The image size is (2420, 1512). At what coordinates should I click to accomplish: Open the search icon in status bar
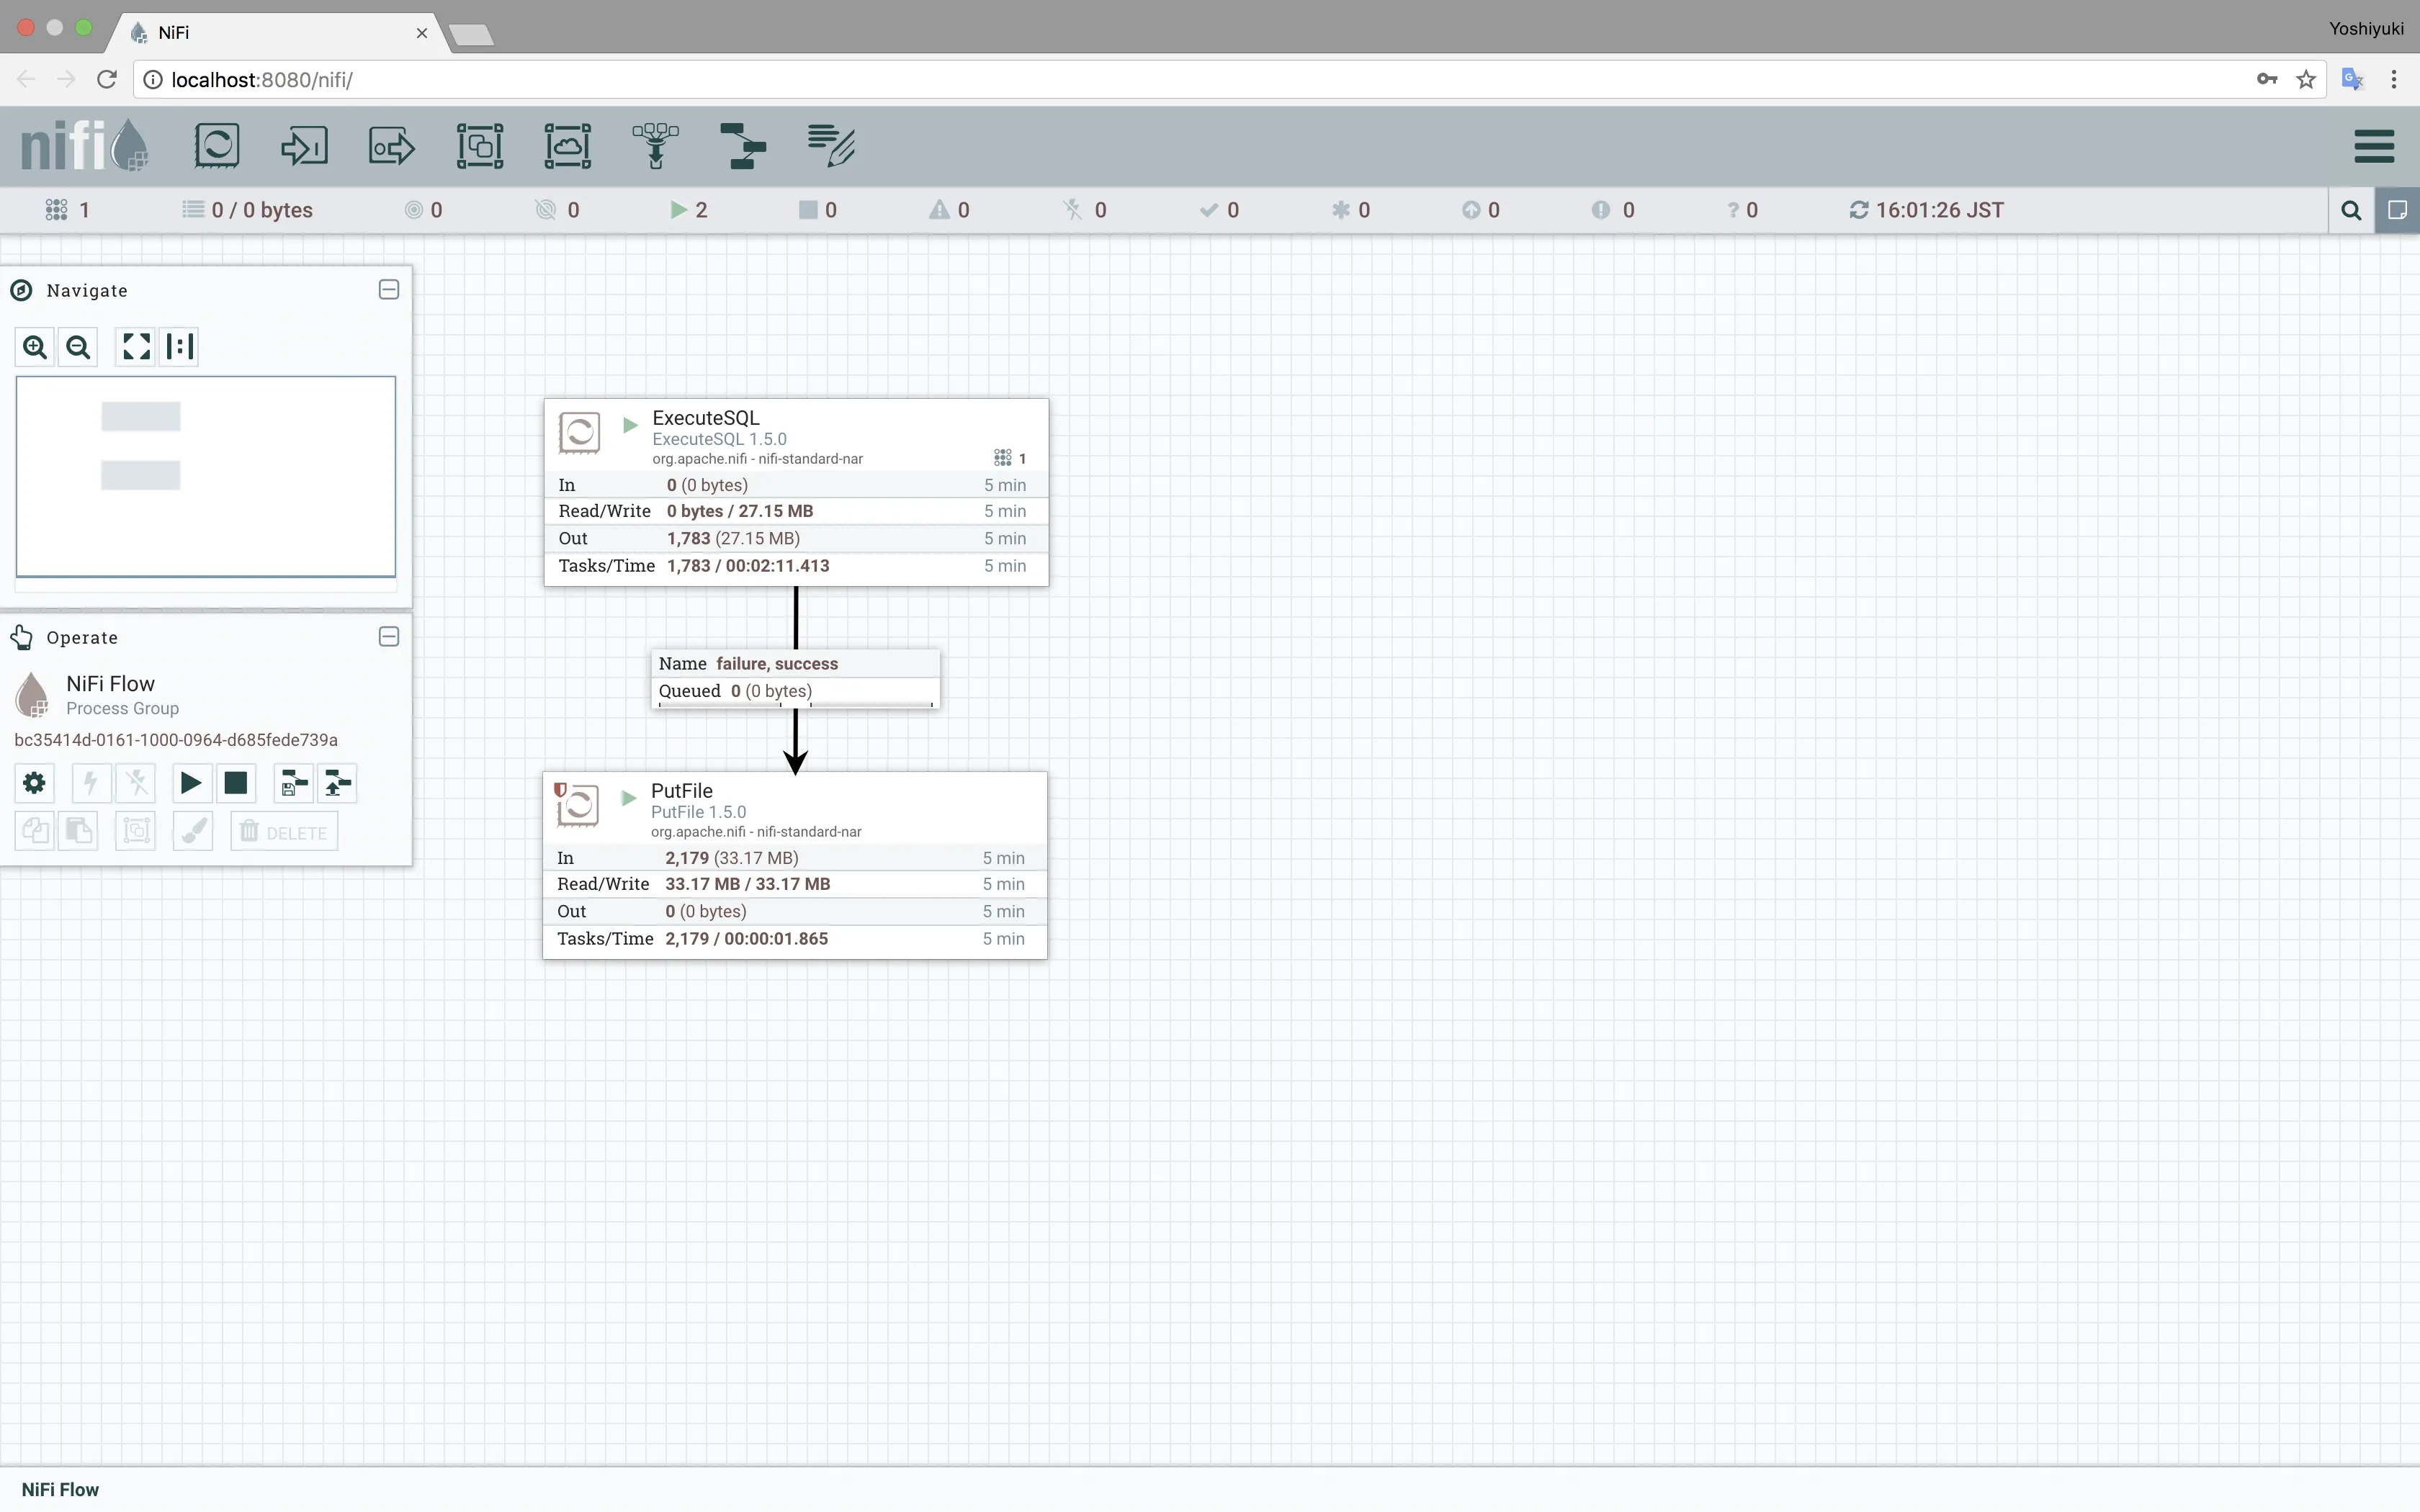point(2351,210)
